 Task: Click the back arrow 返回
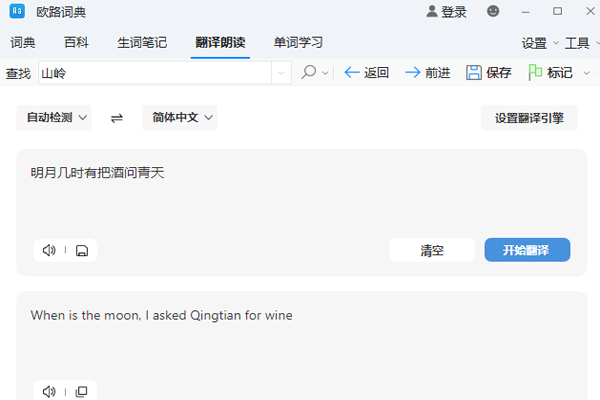point(366,72)
